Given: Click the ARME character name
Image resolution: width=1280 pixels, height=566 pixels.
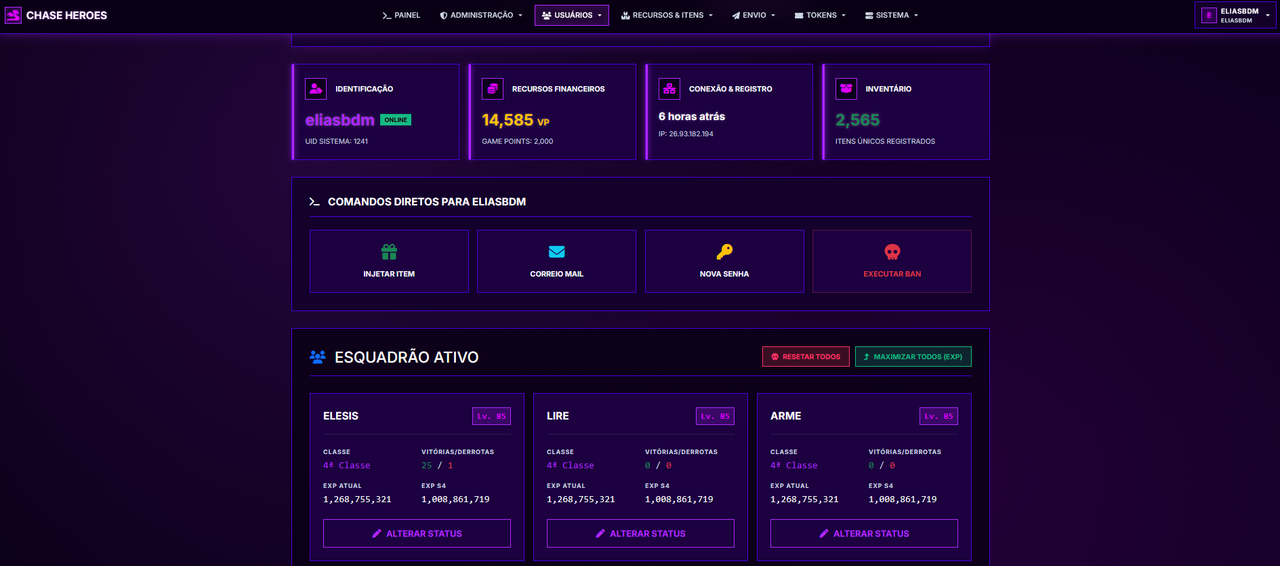Looking at the screenshot, I should pyautogui.click(x=786, y=416).
